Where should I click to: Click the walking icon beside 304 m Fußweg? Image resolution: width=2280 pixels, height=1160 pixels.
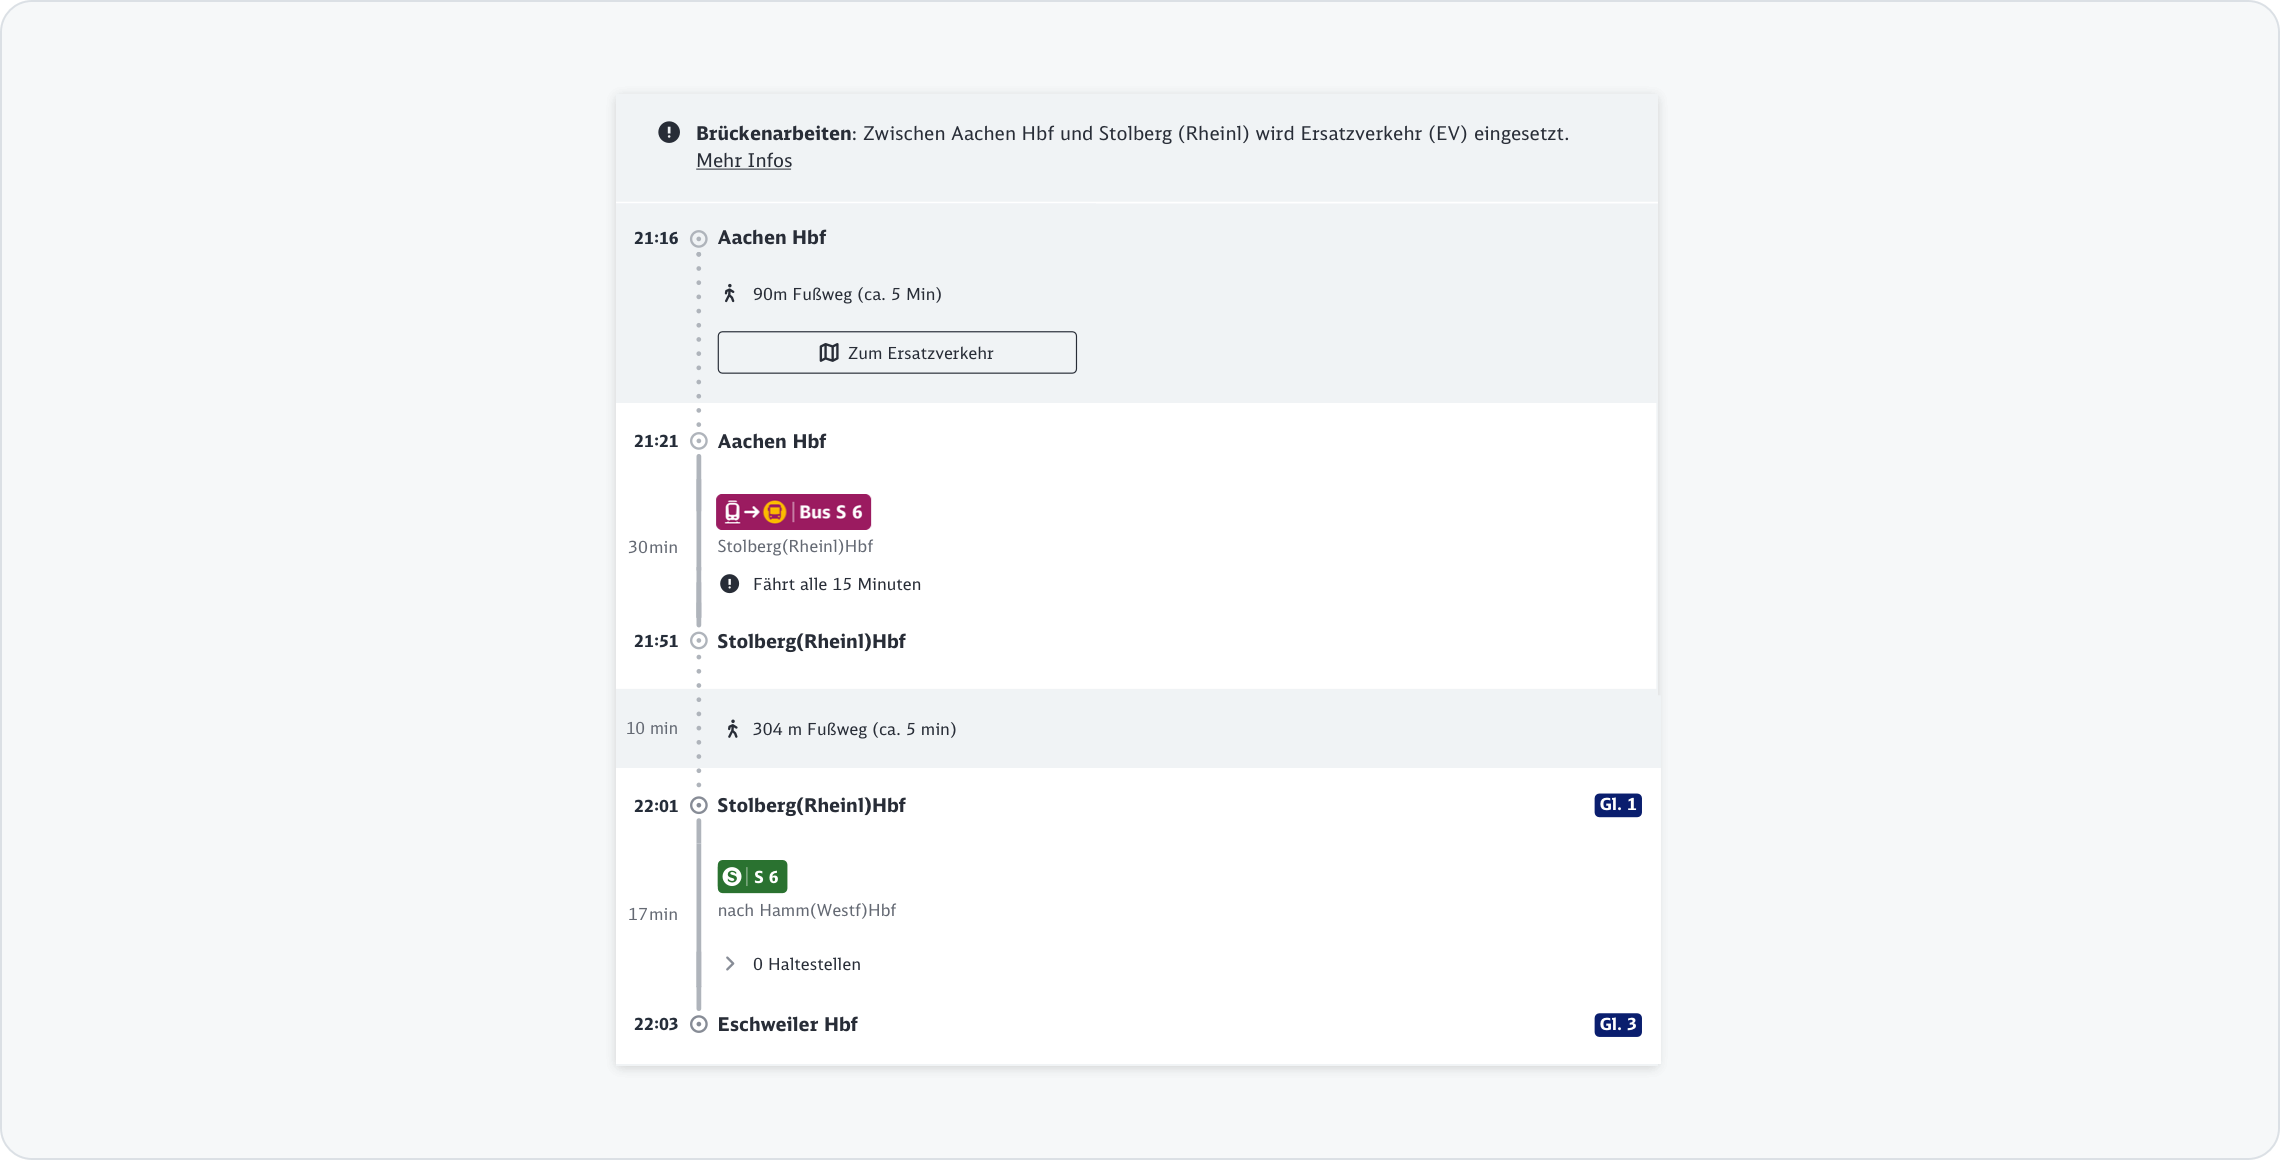pos(733,729)
